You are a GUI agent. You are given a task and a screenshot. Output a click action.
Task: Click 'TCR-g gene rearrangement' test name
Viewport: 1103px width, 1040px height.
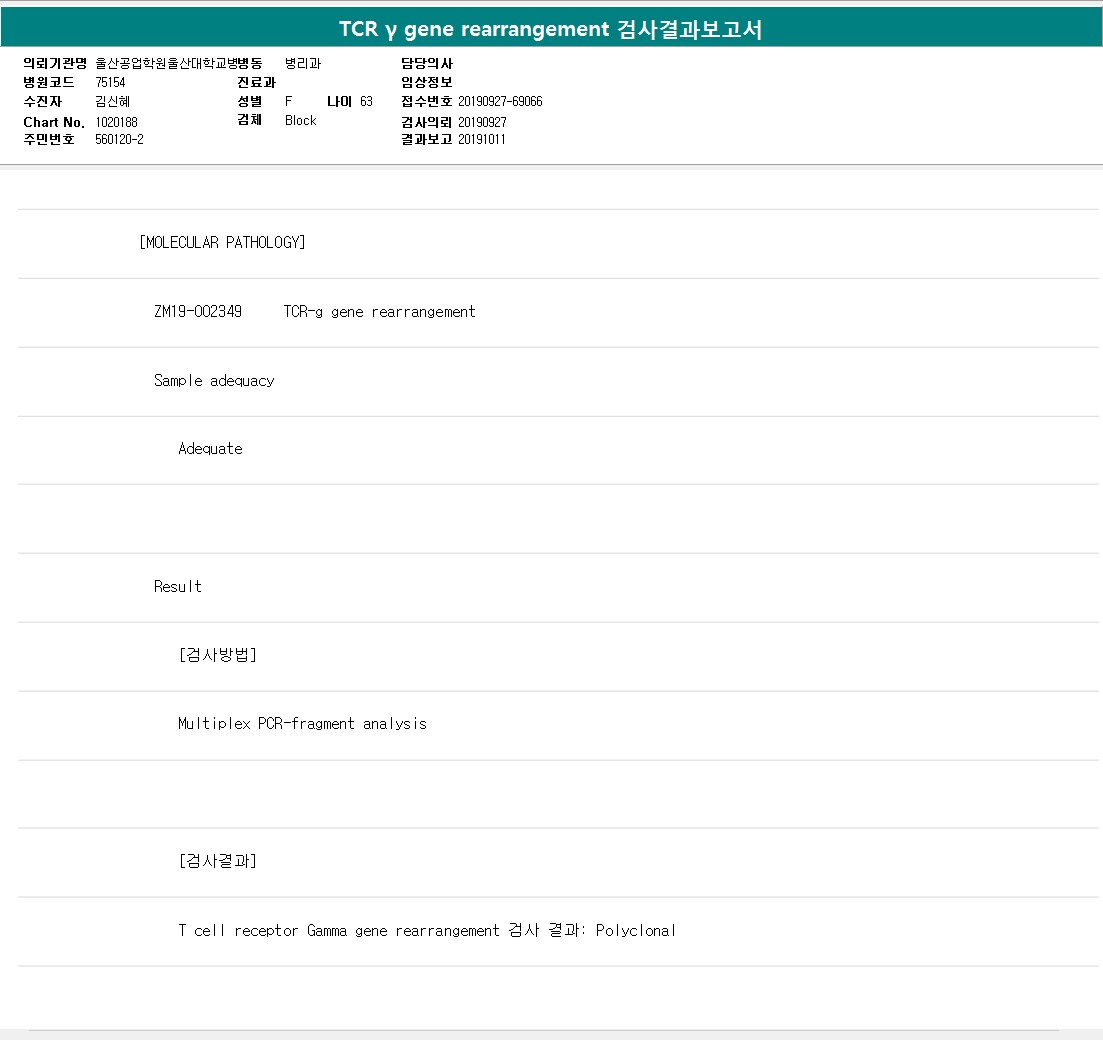click(x=380, y=312)
